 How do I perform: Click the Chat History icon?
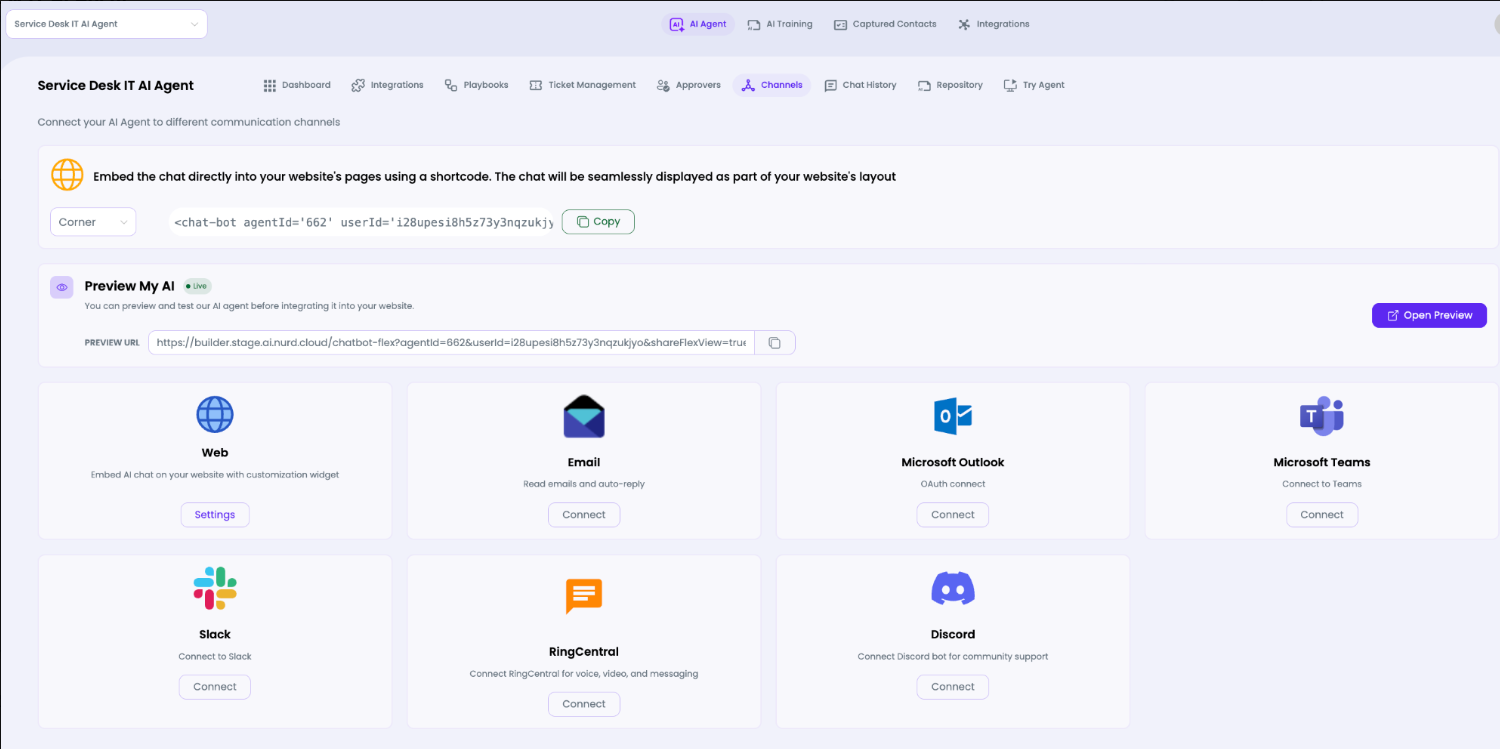click(x=831, y=85)
